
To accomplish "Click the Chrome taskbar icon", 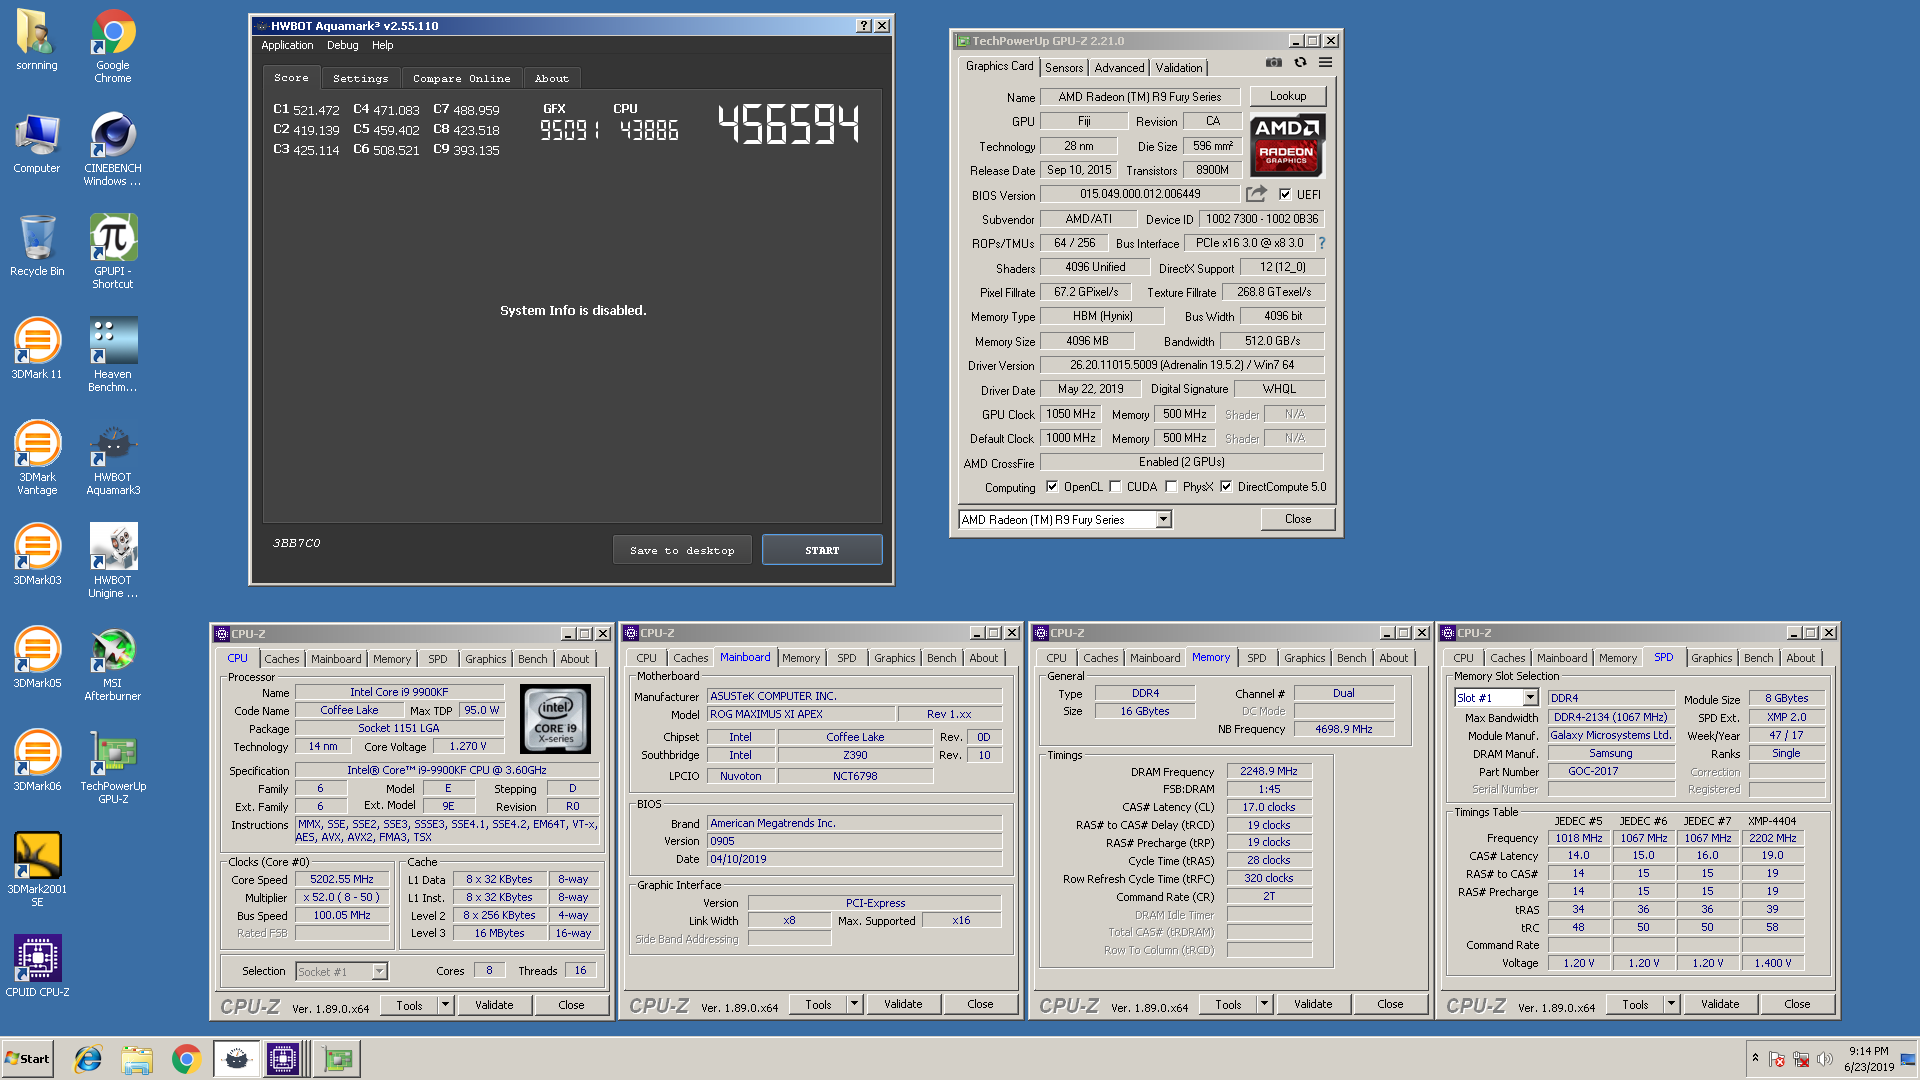I will pos(186,1059).
